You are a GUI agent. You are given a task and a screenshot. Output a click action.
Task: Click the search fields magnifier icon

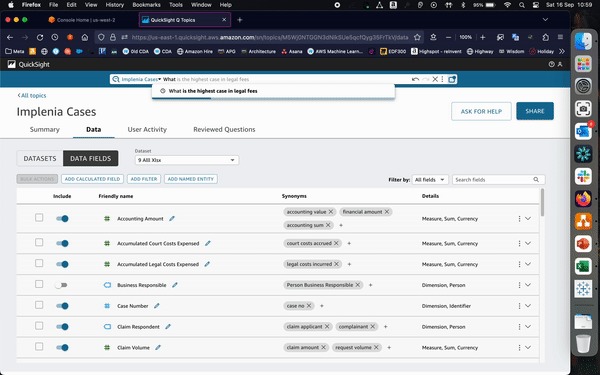click(536, 179)
